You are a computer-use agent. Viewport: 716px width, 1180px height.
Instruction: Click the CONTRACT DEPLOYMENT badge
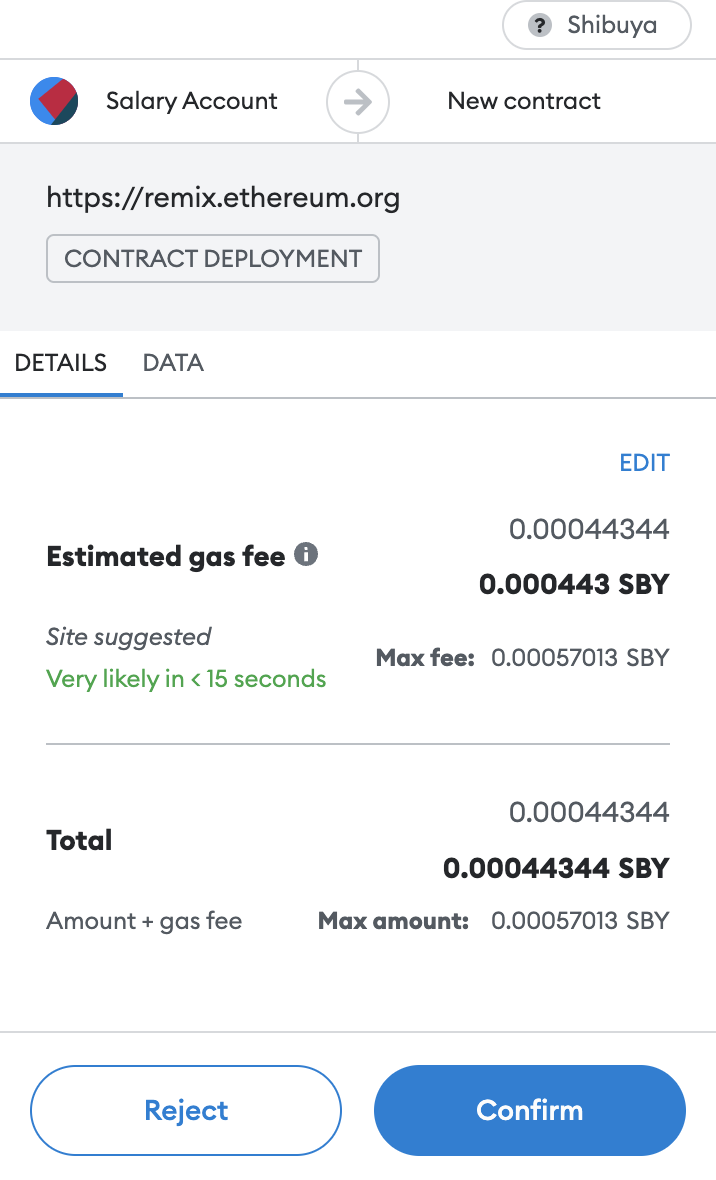click(x=213, y=259)
